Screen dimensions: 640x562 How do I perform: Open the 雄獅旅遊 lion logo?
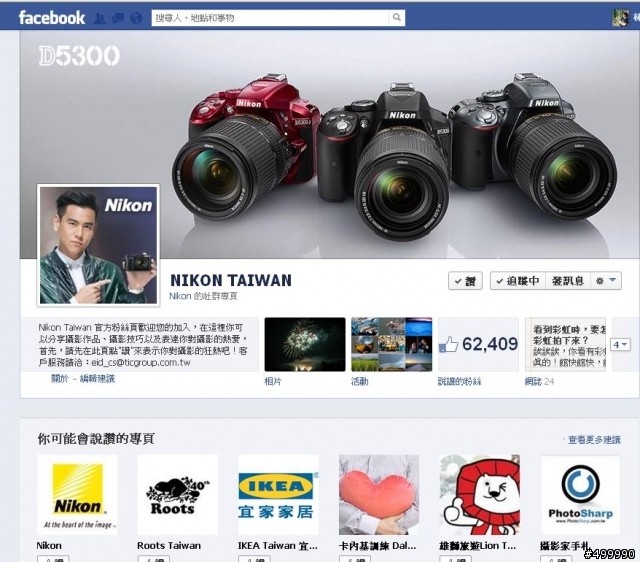[x=480, y=495]
